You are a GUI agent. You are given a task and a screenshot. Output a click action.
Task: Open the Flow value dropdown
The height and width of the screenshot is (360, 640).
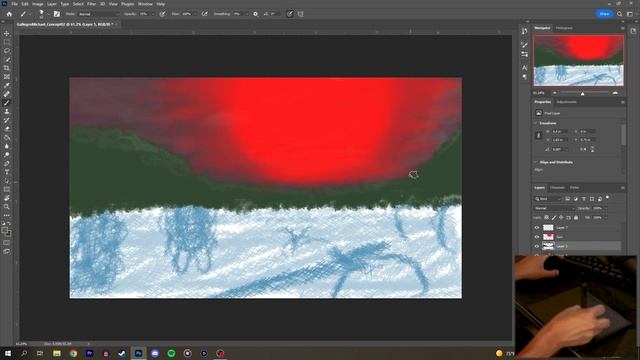(195, 14)
